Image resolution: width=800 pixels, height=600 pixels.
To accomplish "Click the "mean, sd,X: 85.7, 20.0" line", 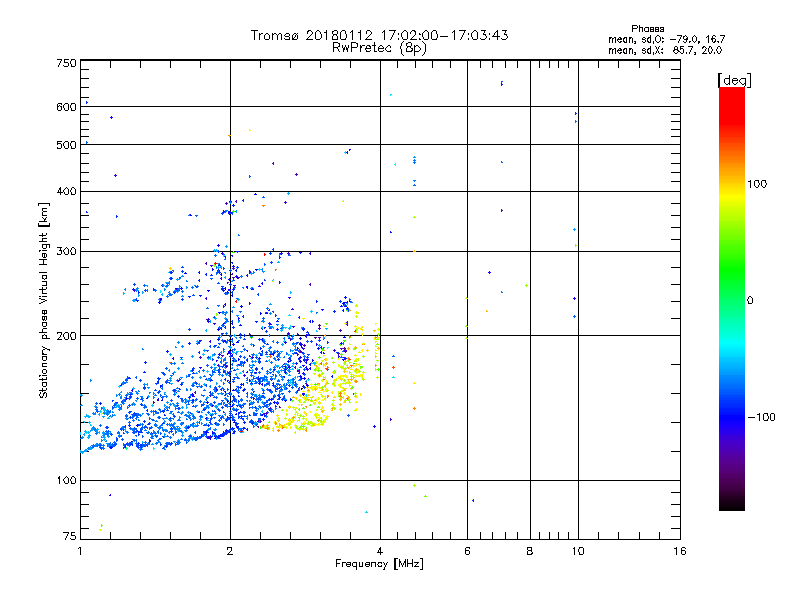I will click(x=665, y=50).
